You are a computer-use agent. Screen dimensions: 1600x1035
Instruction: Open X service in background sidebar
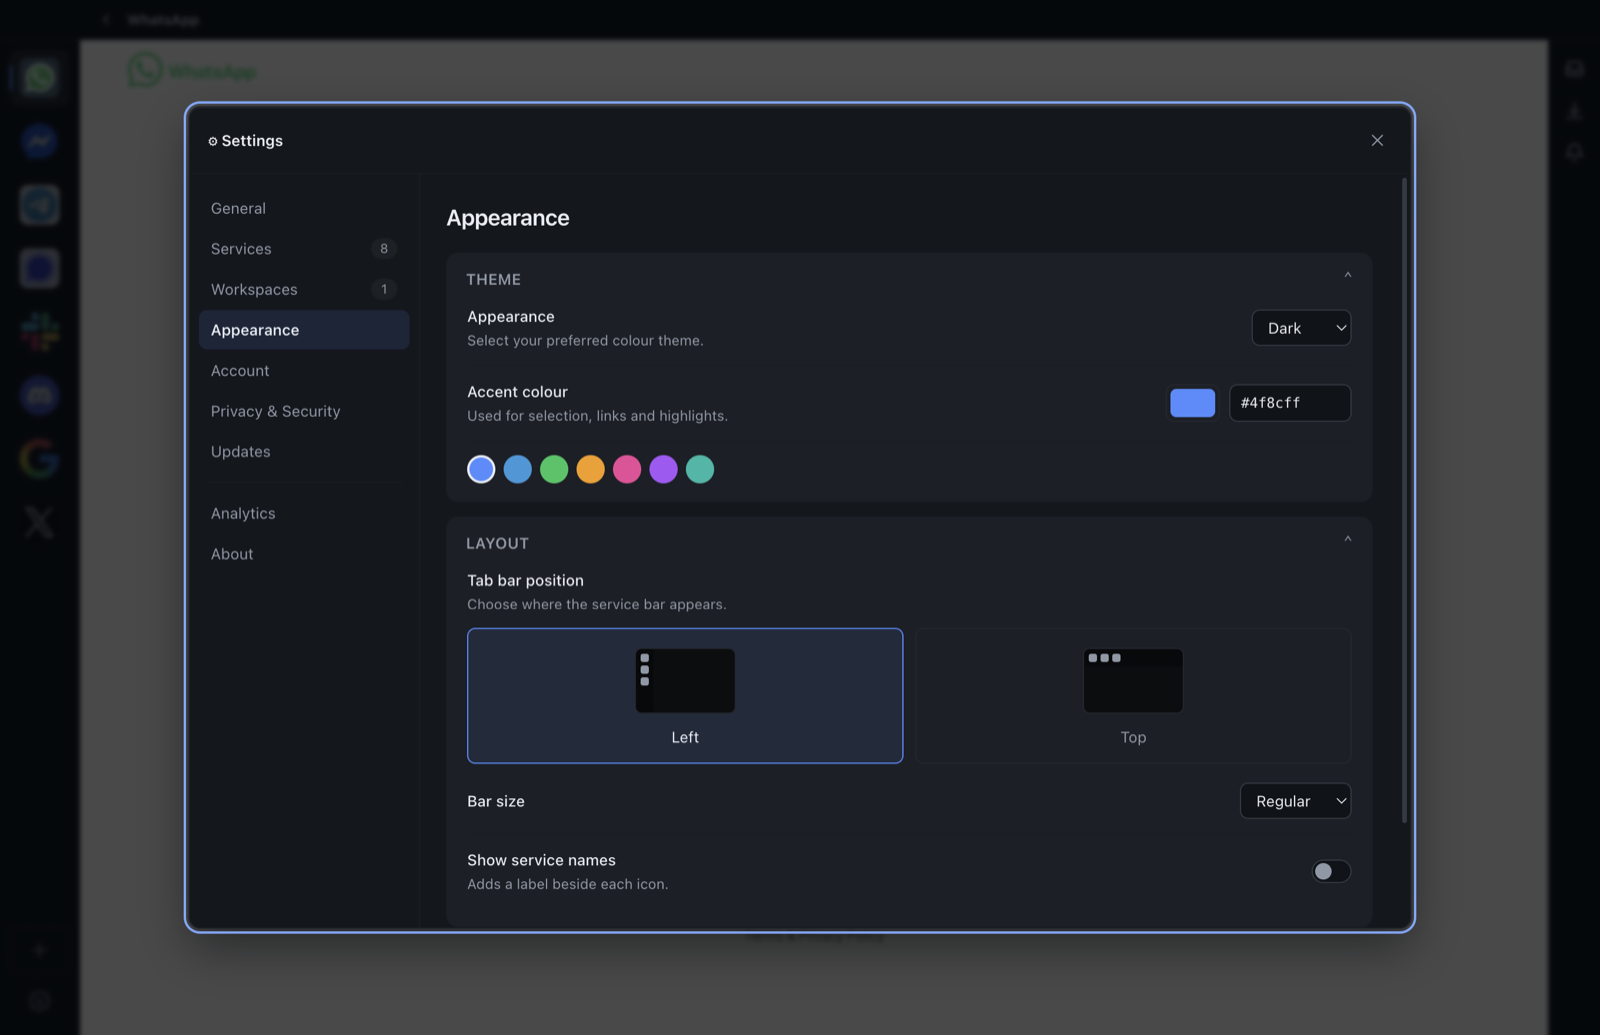[x=39, y=522]
